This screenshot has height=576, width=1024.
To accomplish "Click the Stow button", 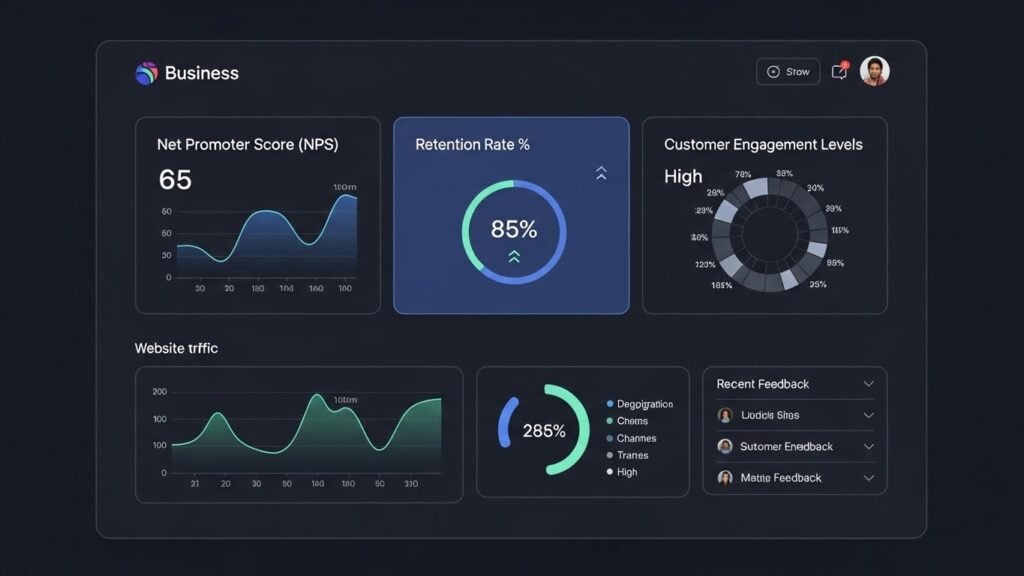I will click(x=788, y=71).
